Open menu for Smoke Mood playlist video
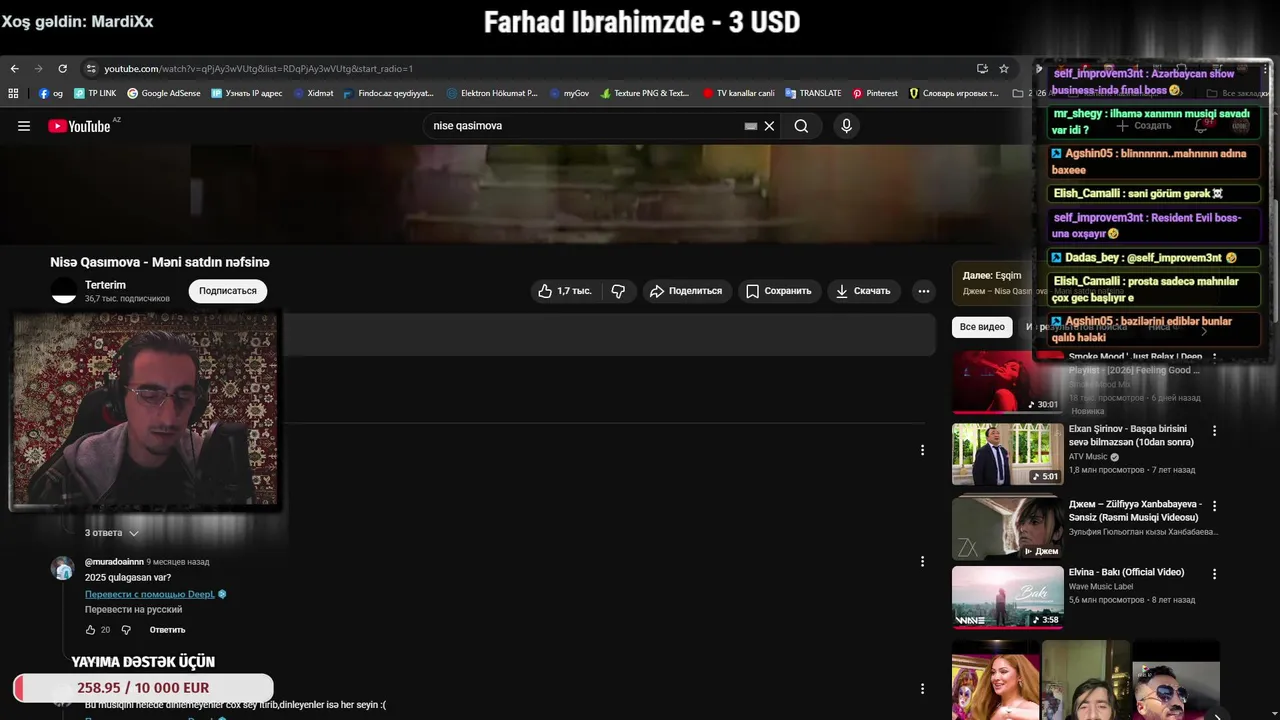 click(x=1215, y=357)
